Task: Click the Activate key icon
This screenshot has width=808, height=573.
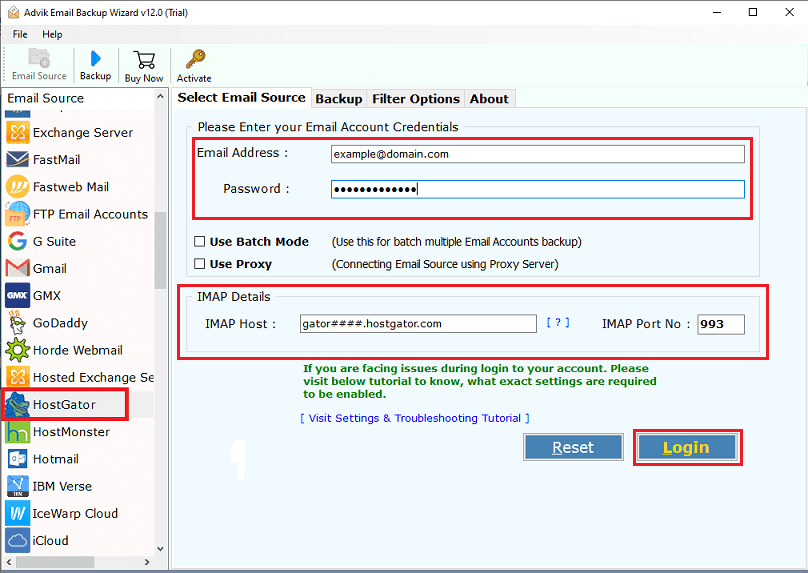Action: [x=195, y=59]
